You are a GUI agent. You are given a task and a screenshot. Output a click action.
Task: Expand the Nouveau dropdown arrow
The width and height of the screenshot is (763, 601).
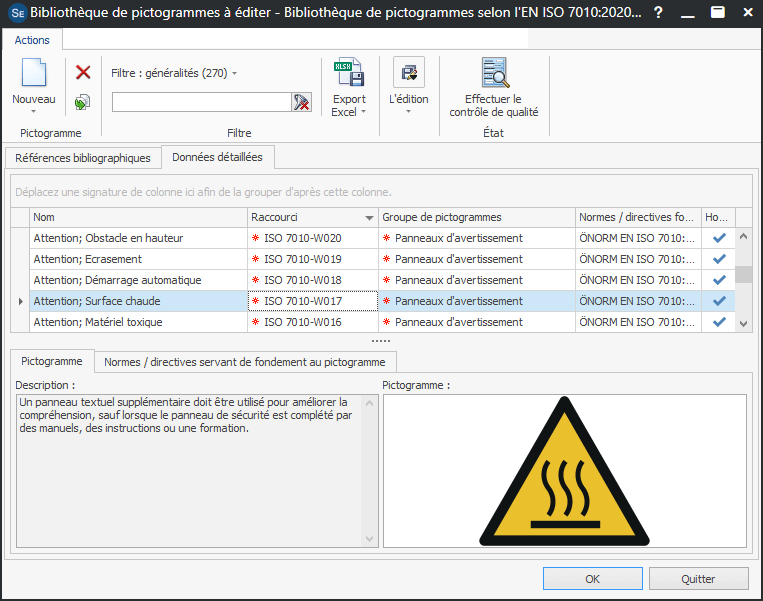[34, 112]
